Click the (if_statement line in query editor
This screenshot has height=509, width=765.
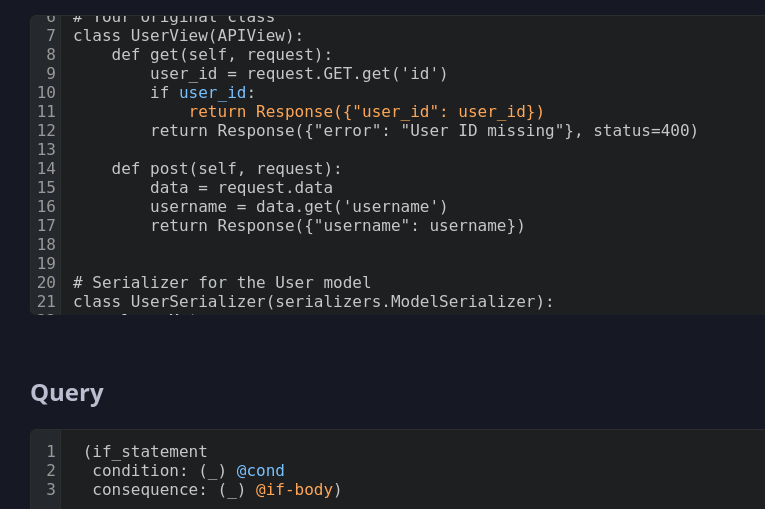[x=145, y=452]
